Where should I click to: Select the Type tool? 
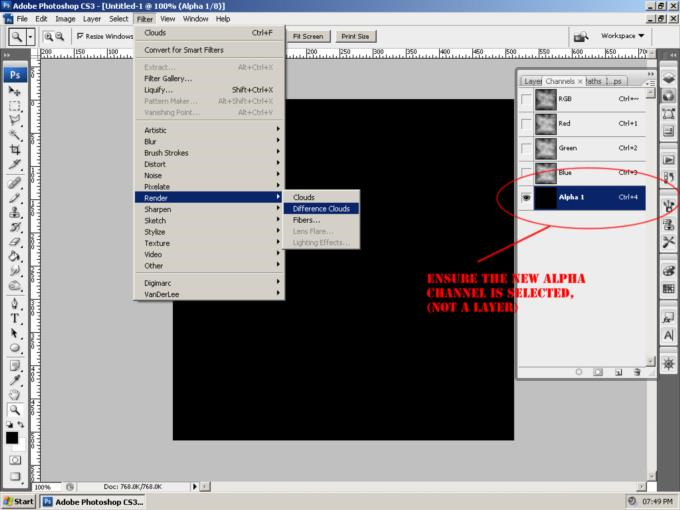tap(15, 318)
